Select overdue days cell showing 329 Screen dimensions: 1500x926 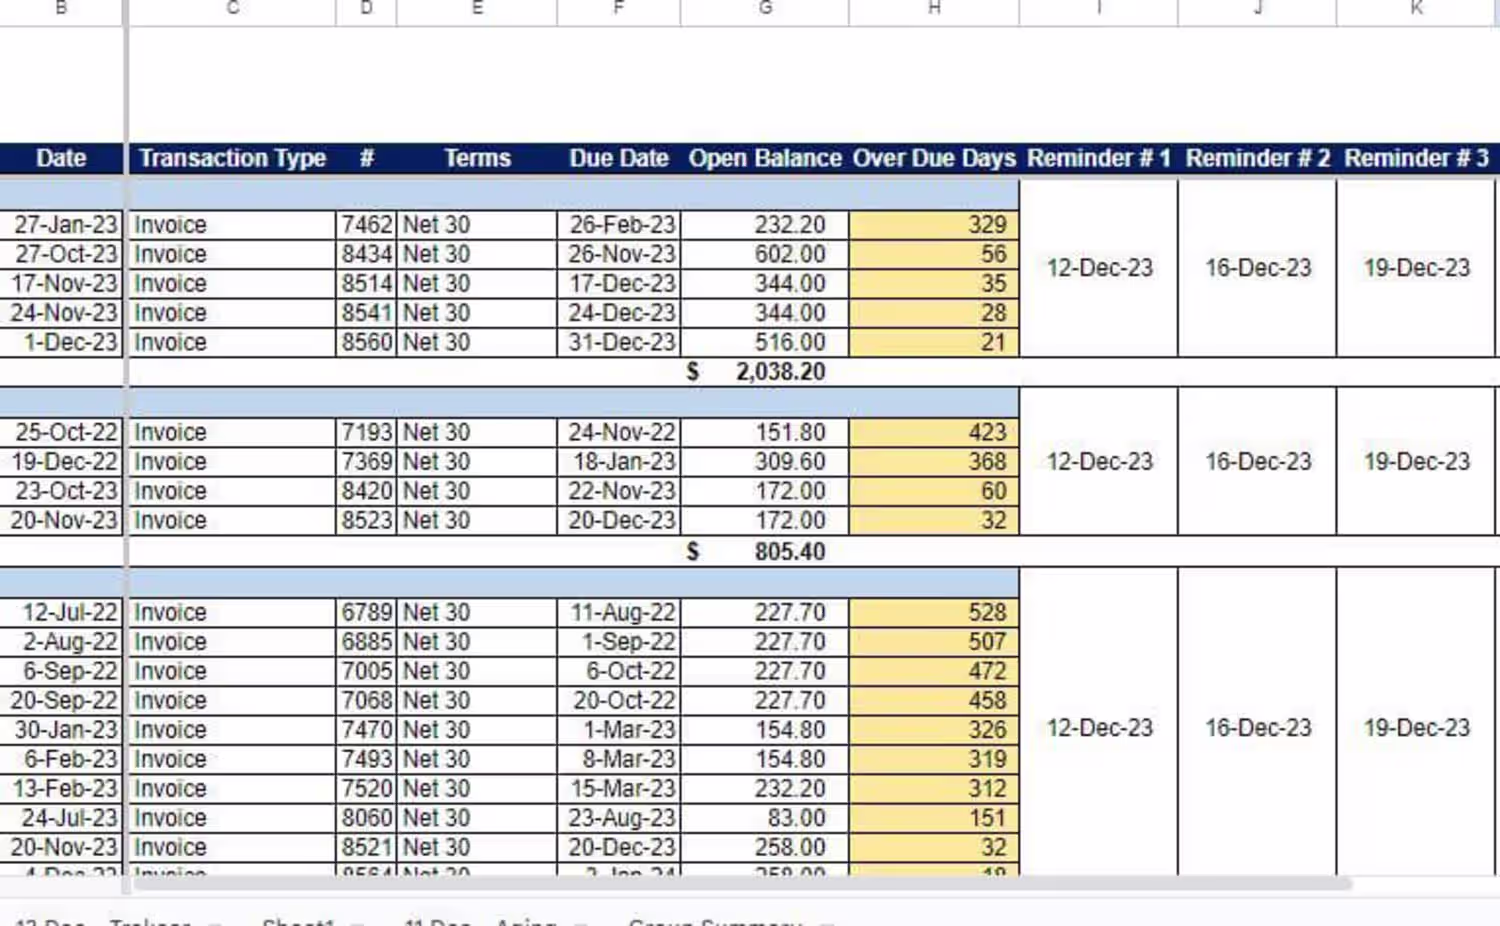(934, 225)
